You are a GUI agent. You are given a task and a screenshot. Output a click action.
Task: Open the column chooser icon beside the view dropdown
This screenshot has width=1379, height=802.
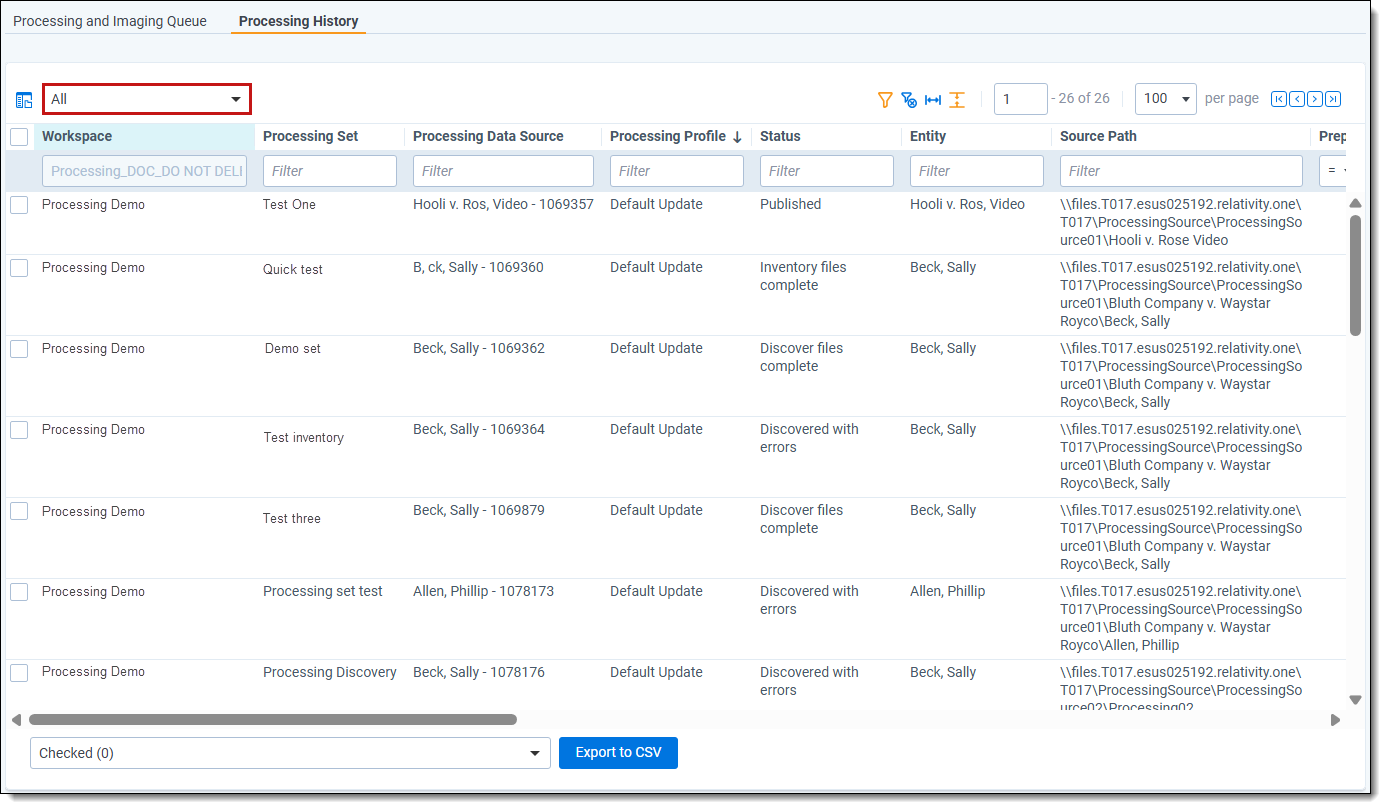point(24,100)
